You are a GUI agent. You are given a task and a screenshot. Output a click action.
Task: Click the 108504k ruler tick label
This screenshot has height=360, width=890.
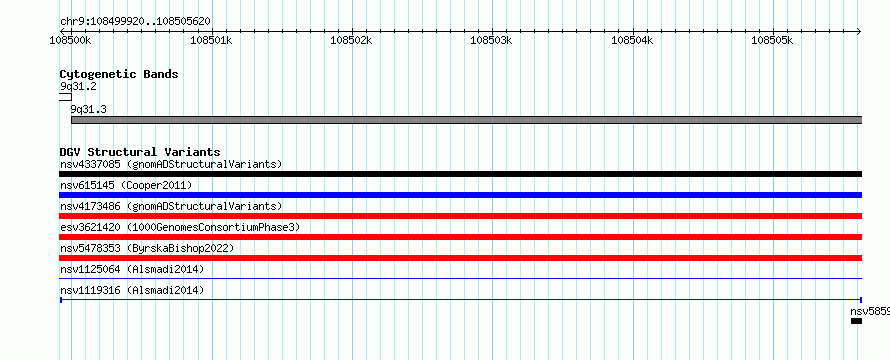(x=632, y=40)
